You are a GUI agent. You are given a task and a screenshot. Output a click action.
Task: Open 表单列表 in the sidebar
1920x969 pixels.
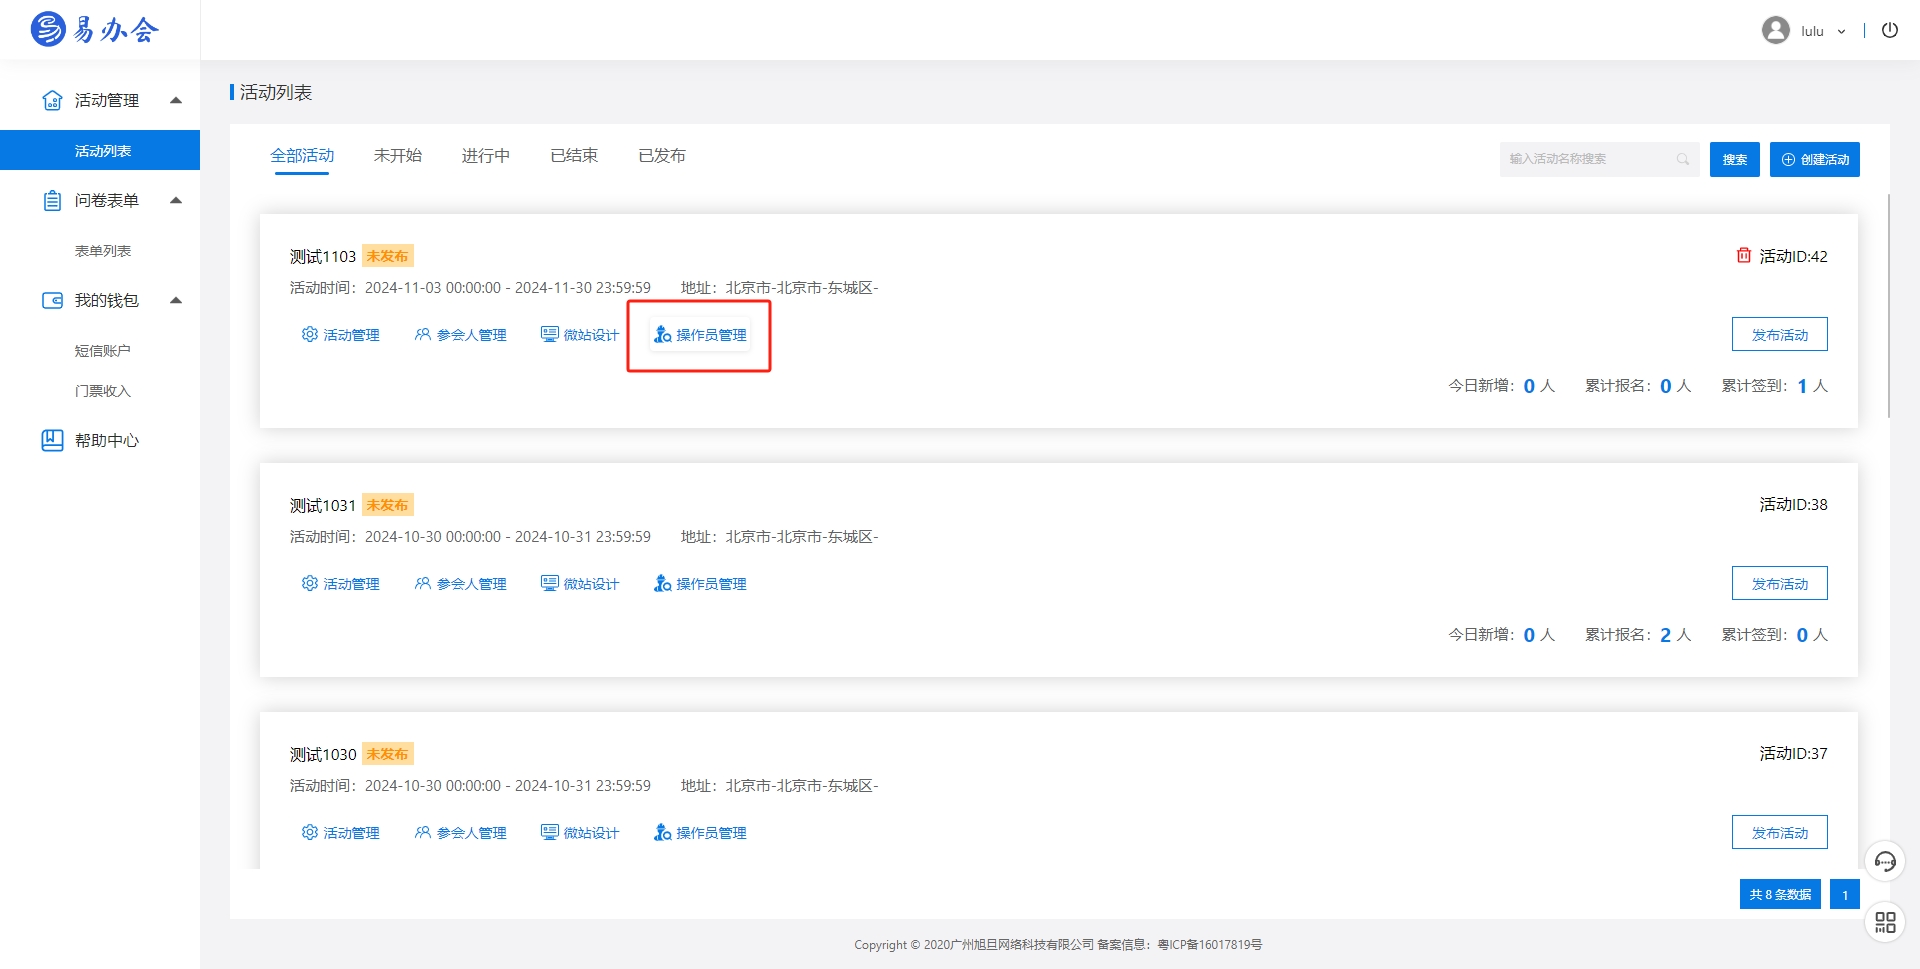103,251
